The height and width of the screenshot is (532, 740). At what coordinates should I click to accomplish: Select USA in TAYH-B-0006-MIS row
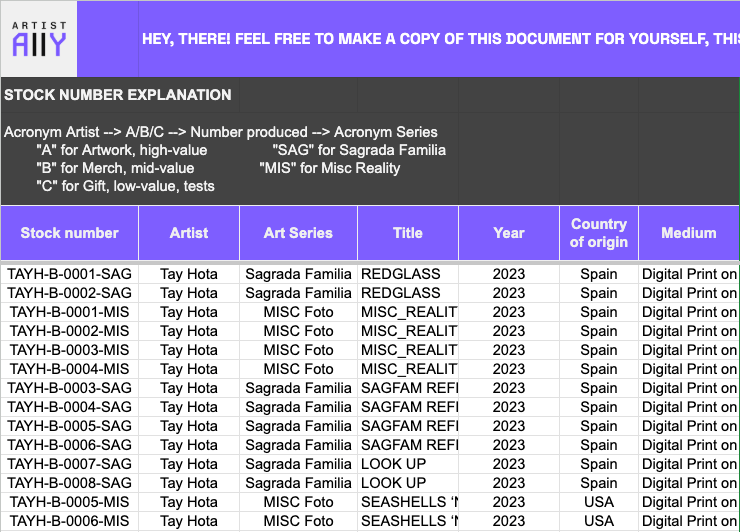[x=599, y=521]
